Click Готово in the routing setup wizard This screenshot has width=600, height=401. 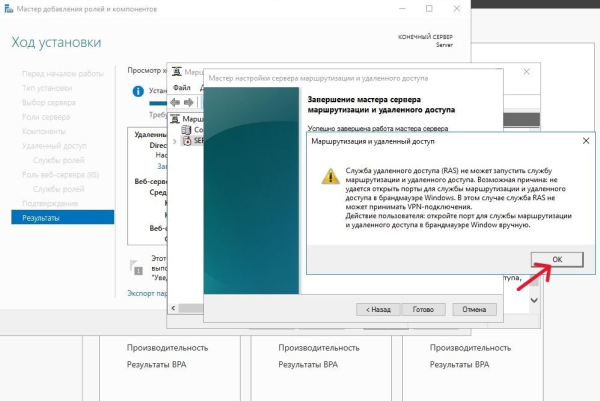click(423, 309)
